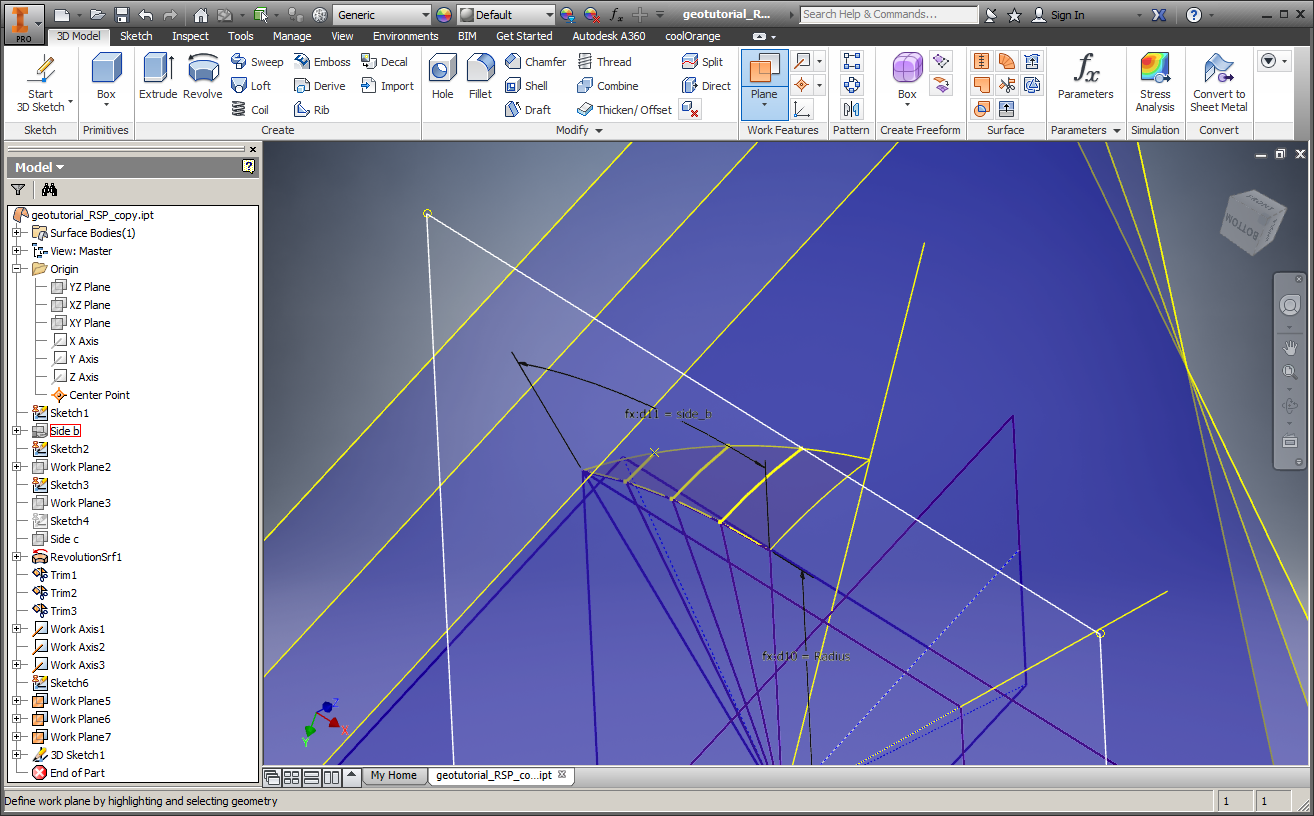The height and width of the screenshot is (816, 1314).
Task: Open the Sketch ribbon tab
Action: (136, 36)
